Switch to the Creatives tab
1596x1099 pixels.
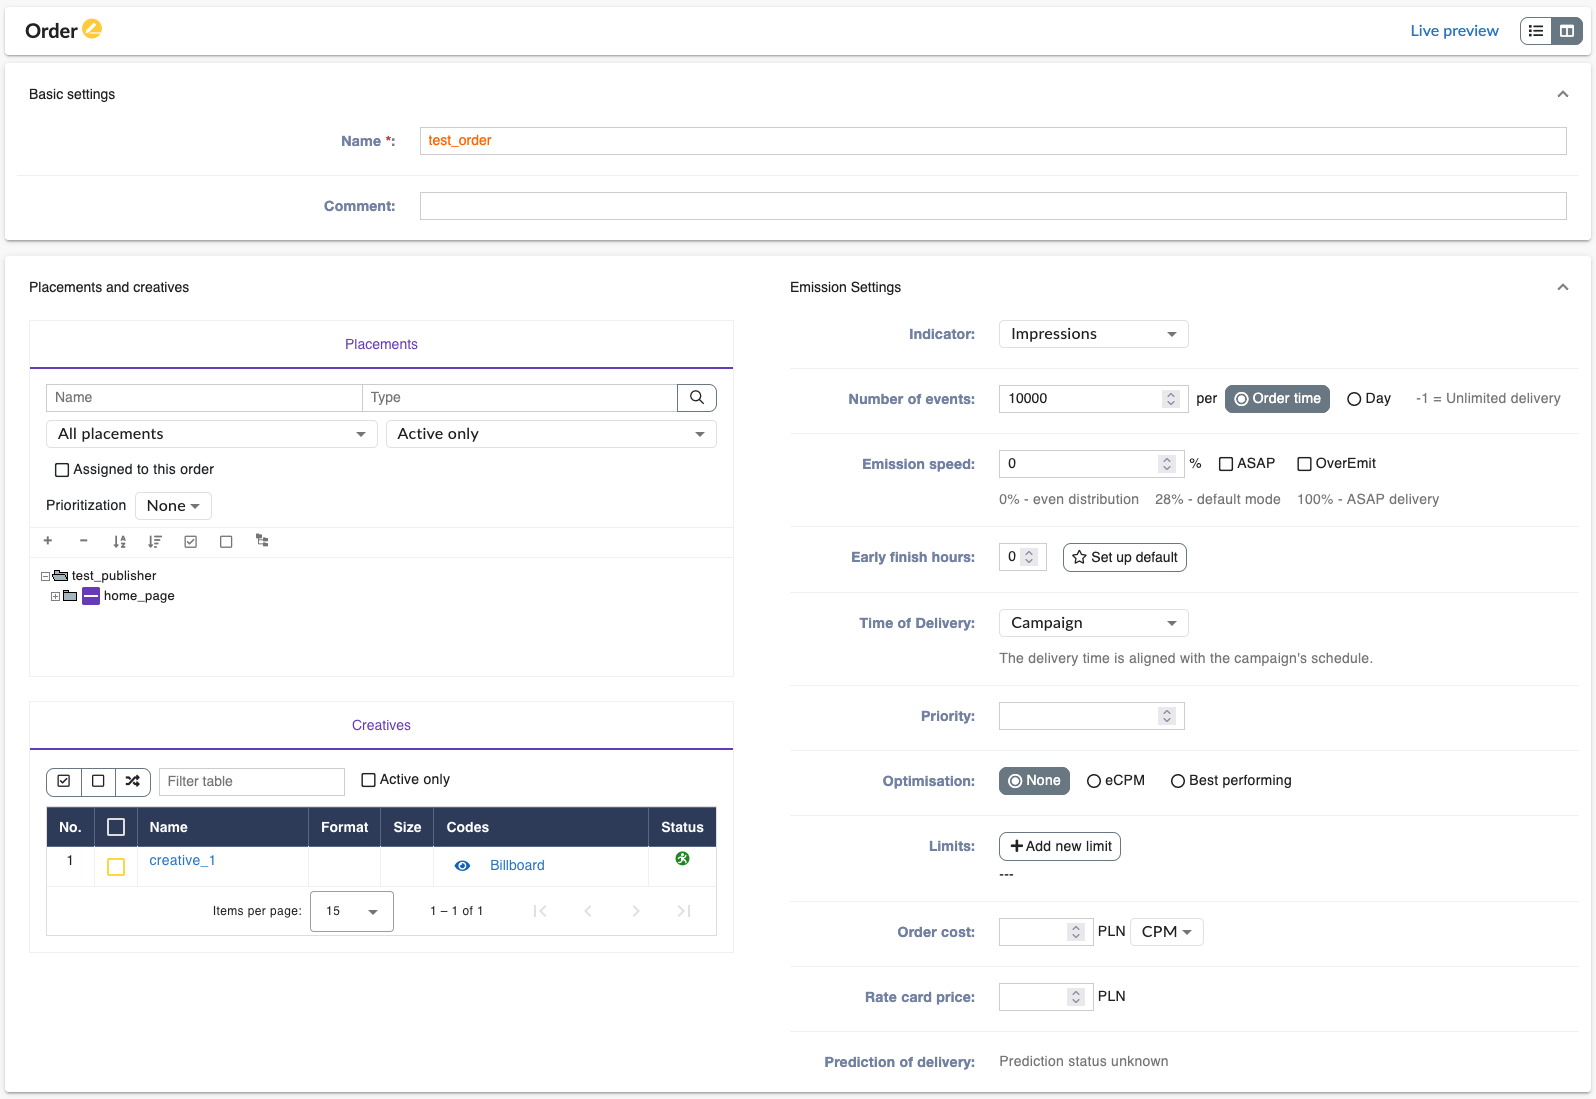pos(381,725)
